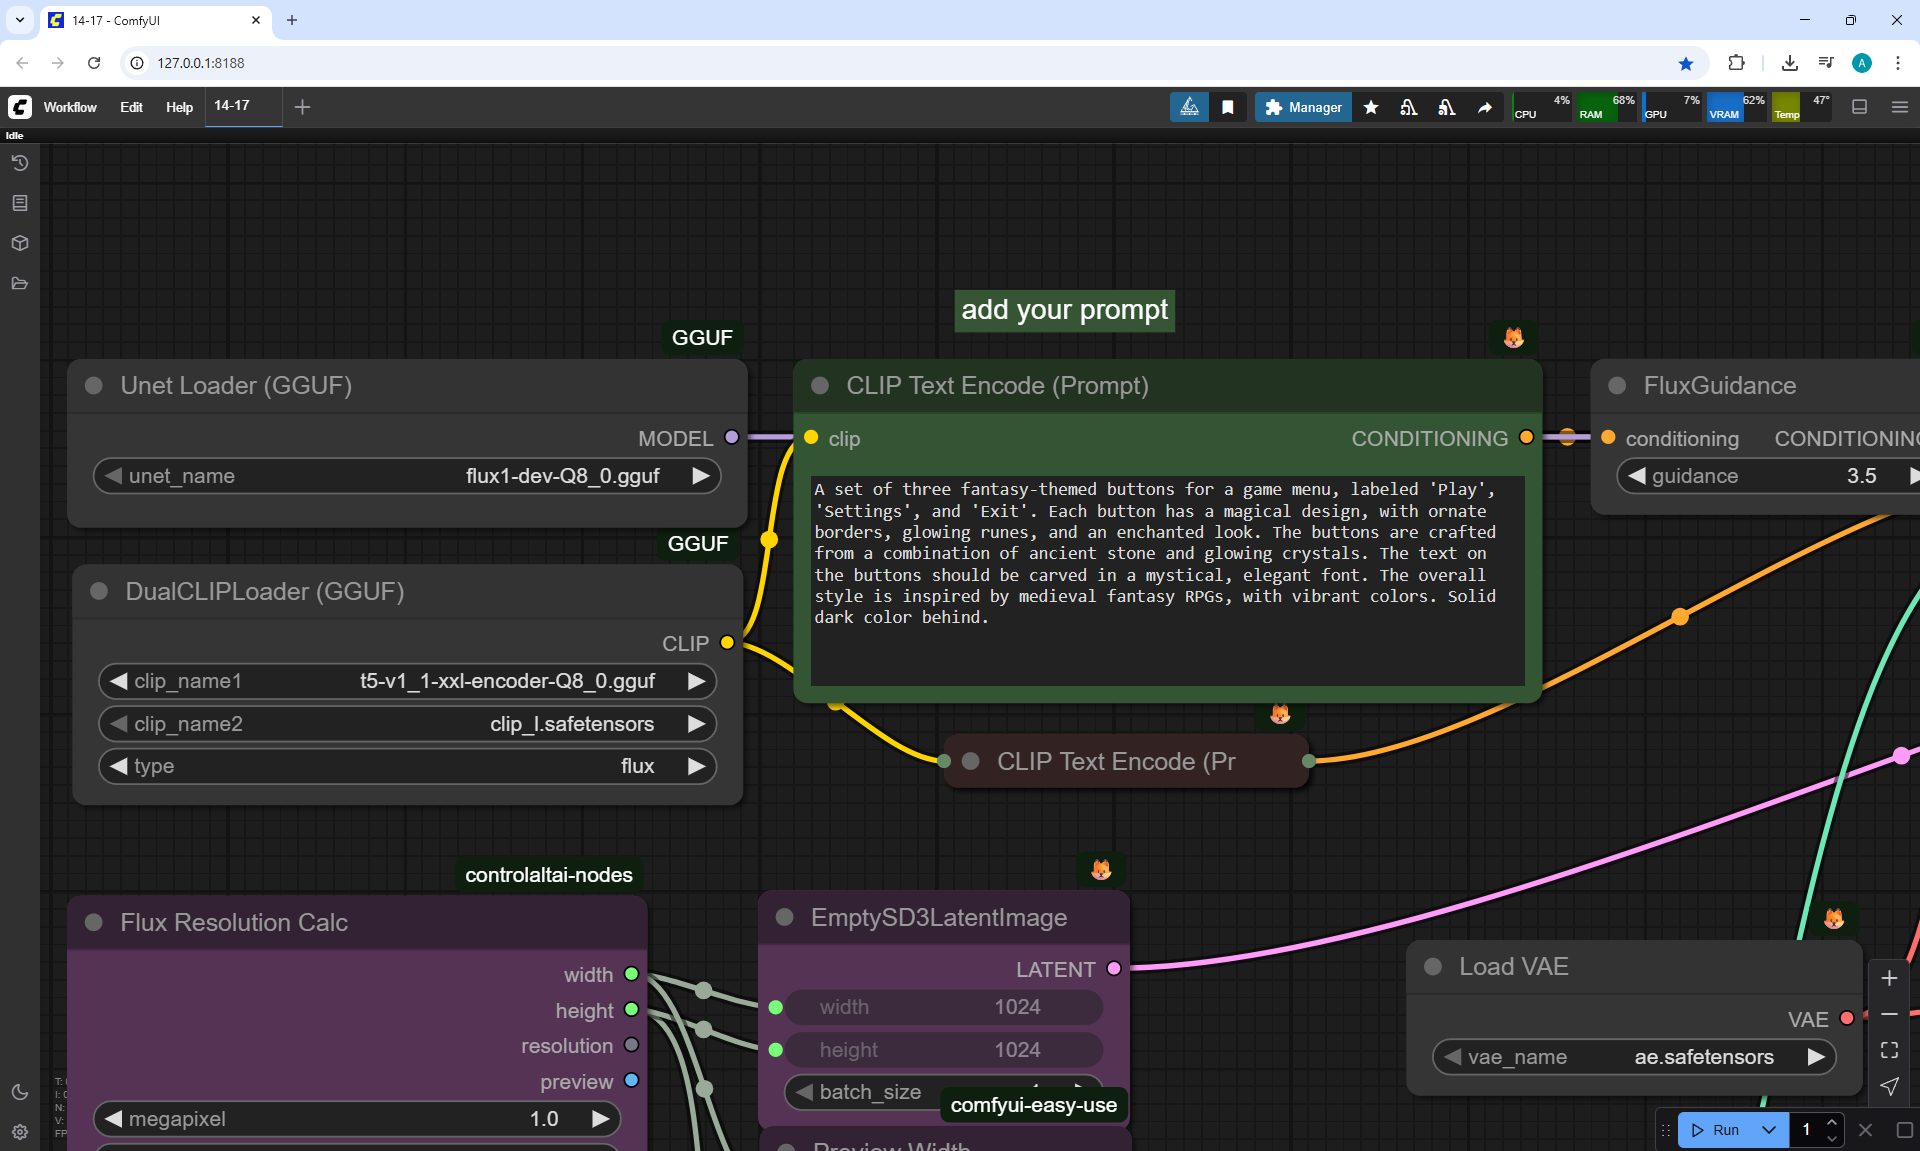
Task: Open the node library sidebar icon
Action: 20,203
